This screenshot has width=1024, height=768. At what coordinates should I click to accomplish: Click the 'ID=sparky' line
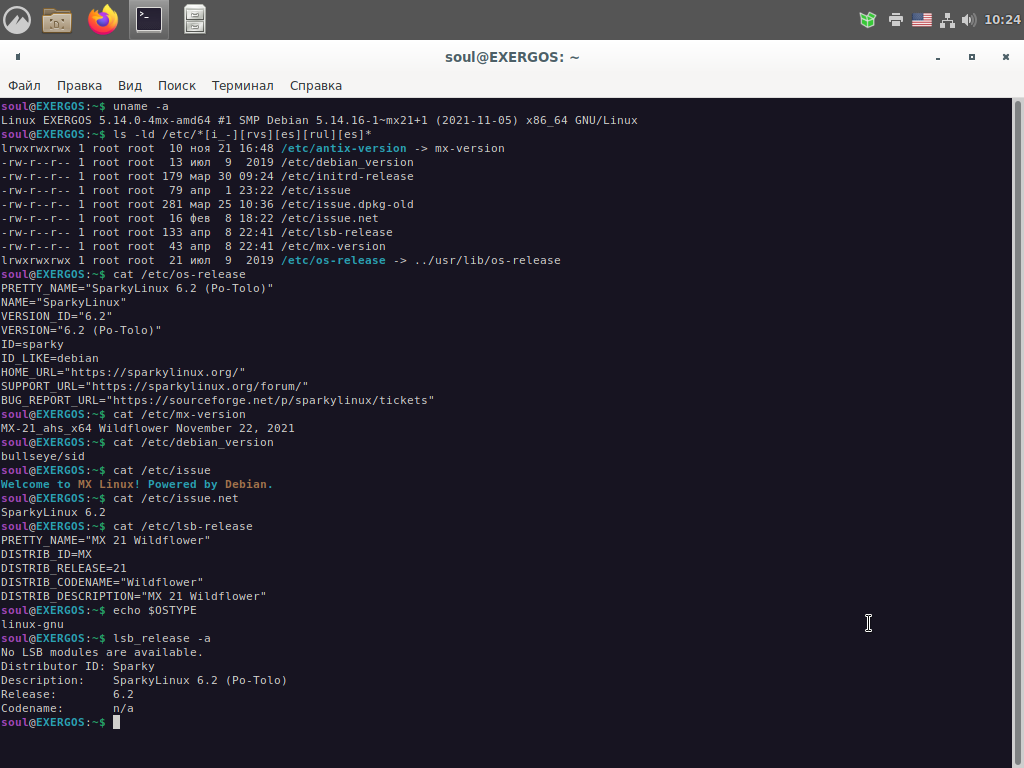pos(32,344)
